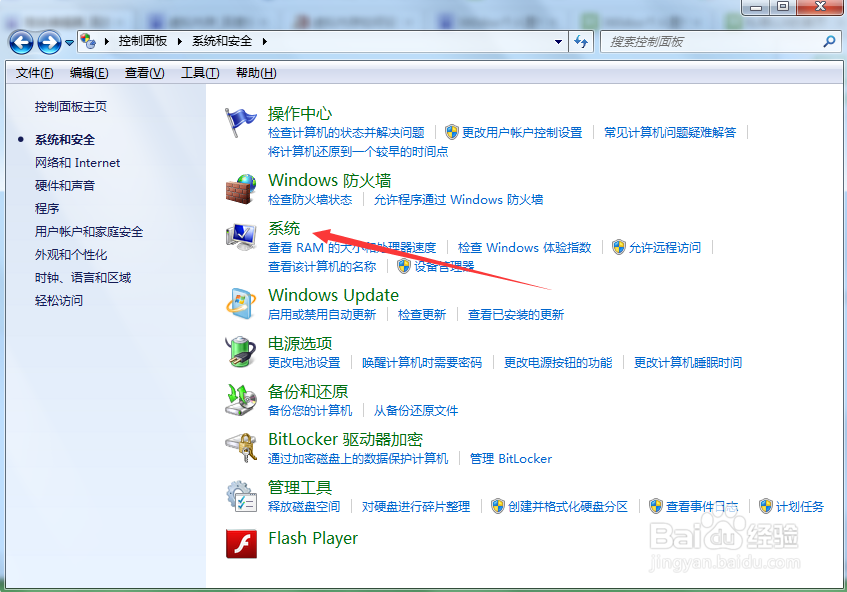Click the search magnifier icon

click(829, 42)
